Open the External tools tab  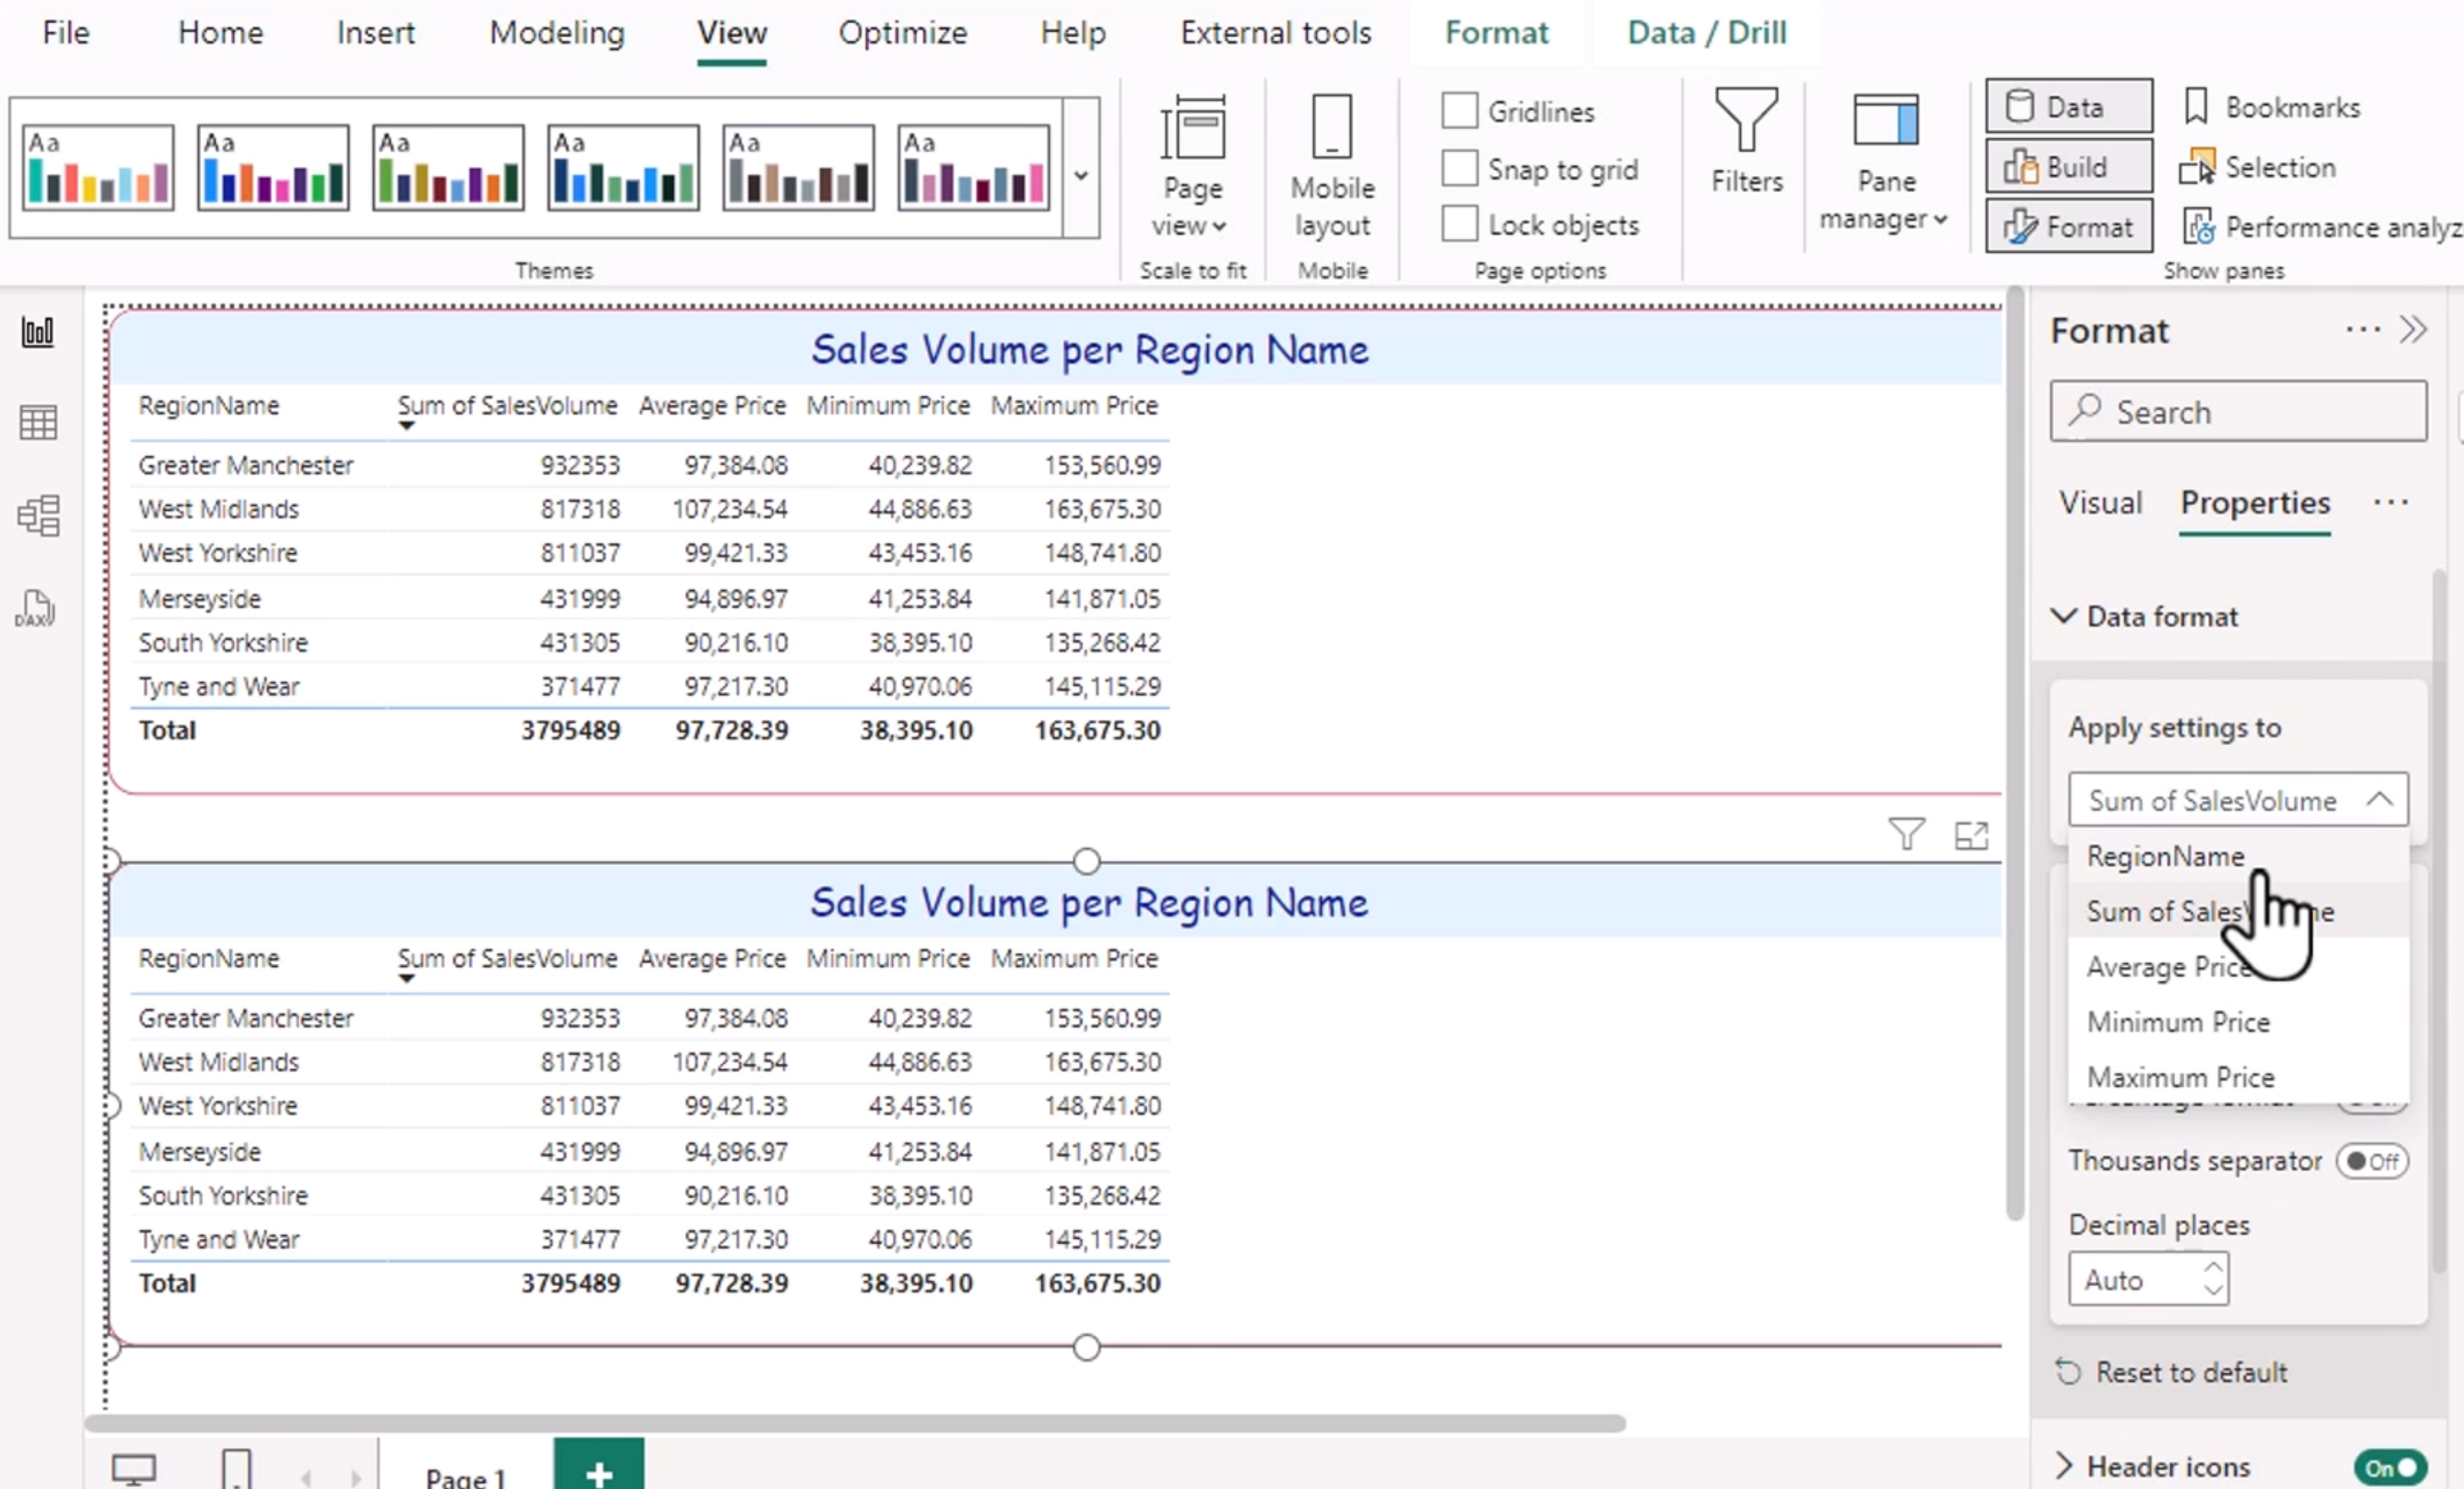click(1275, 33)
